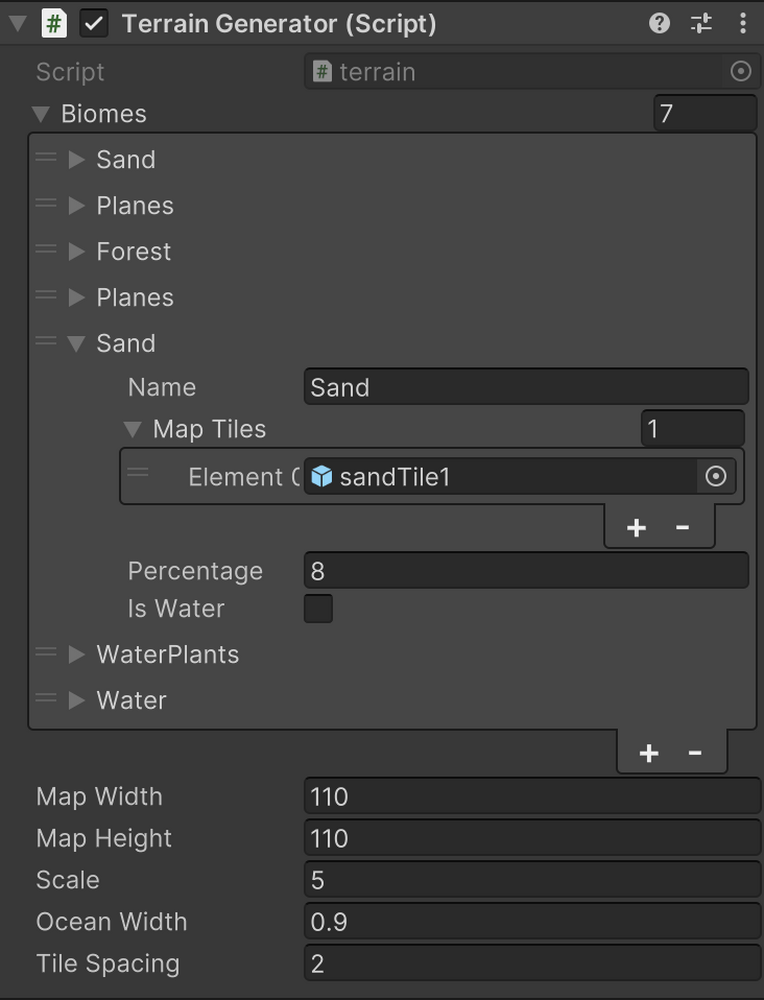
Task: Open the component's three-dot context menu
Action: coord(743,23)
